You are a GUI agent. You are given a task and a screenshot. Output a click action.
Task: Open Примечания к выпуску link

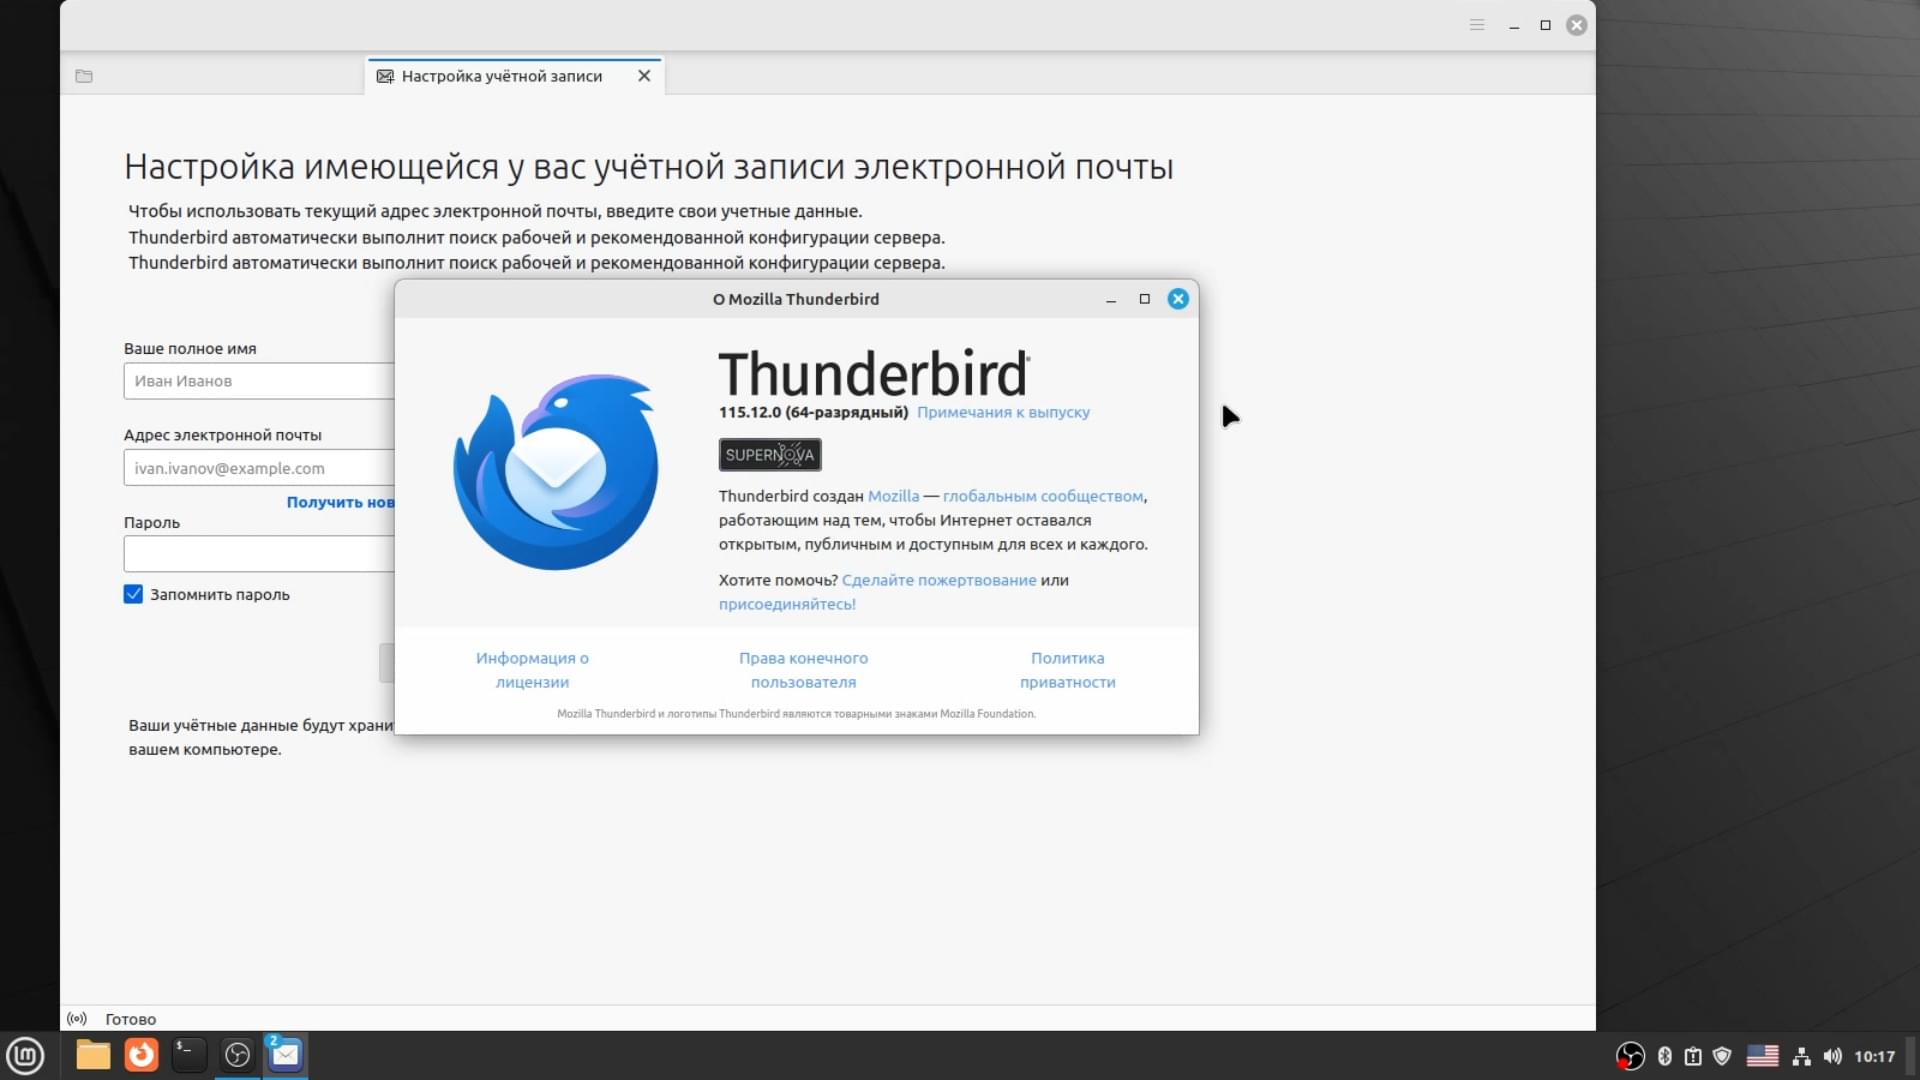pyautogui.click(x=1003, y=412)
